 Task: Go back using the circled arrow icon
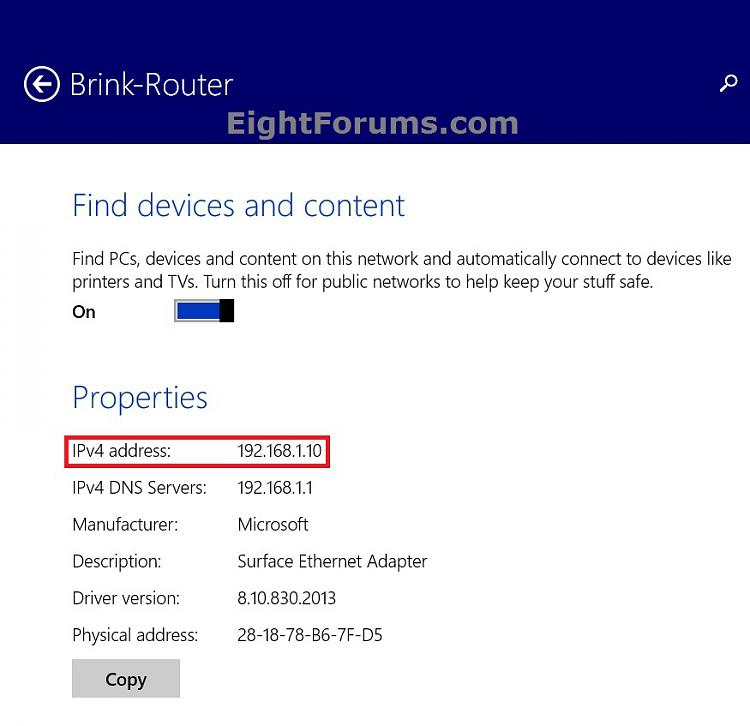[42, 84]
